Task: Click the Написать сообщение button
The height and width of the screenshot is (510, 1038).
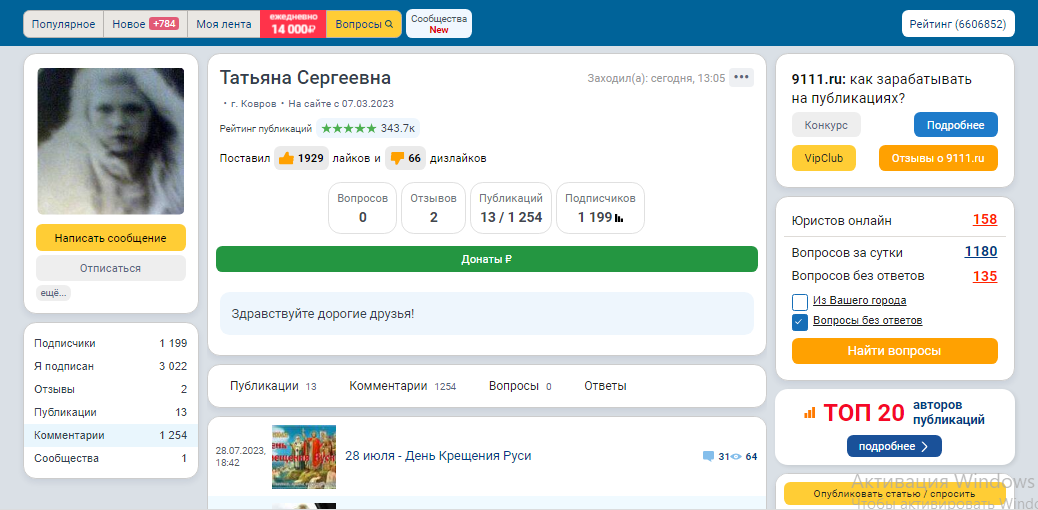Action: (111, 238)
